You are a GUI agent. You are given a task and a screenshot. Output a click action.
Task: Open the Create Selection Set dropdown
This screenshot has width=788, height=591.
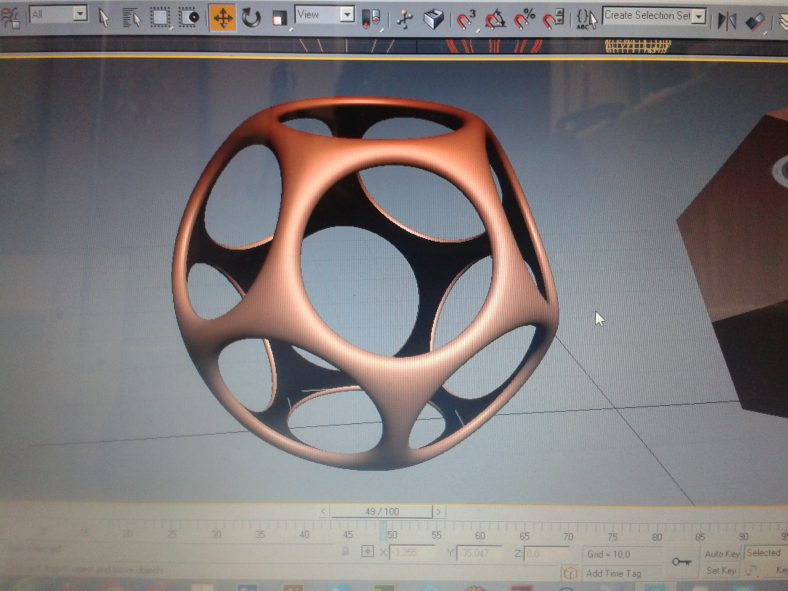[x=654, y=16]
